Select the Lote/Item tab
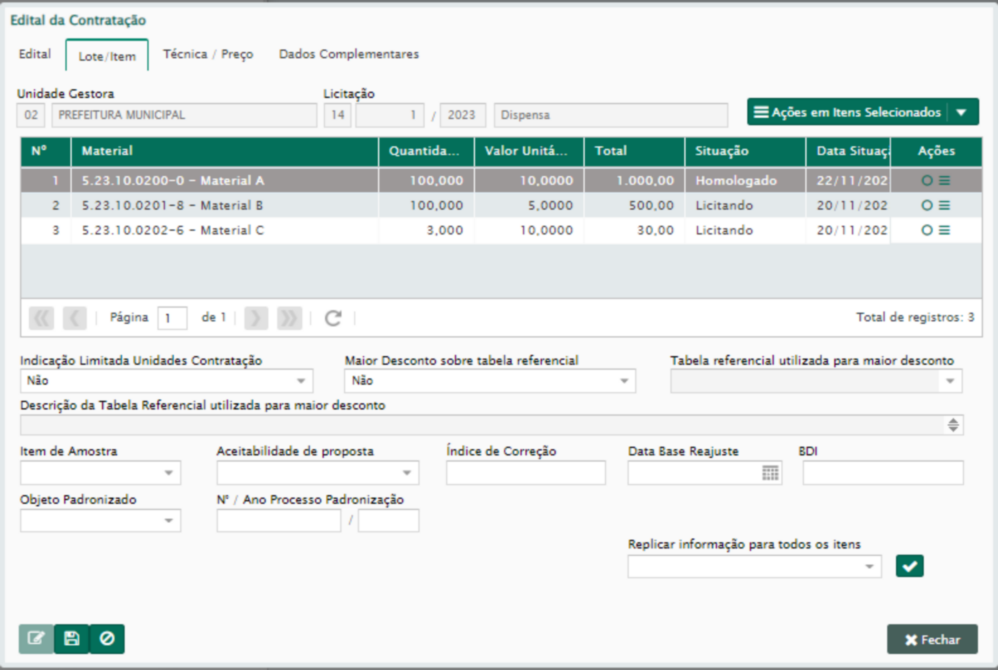 point(107,56)
